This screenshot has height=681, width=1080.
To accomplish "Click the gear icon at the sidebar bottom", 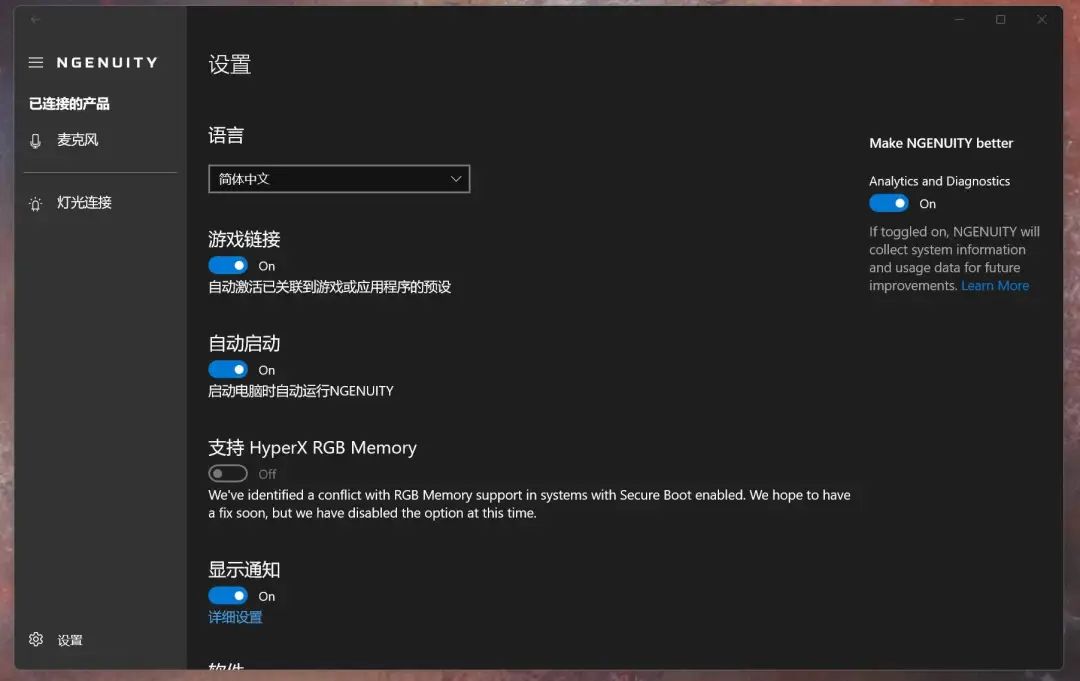I will (36, 640).
